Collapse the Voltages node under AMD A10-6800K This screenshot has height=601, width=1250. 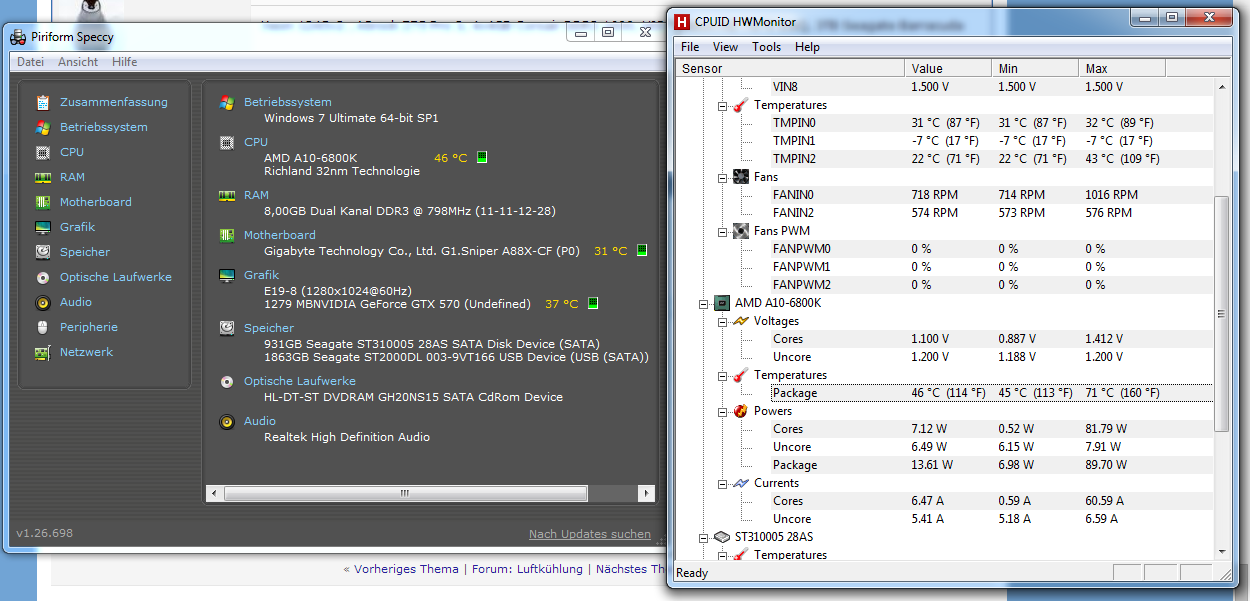click(x=723, y=321)
